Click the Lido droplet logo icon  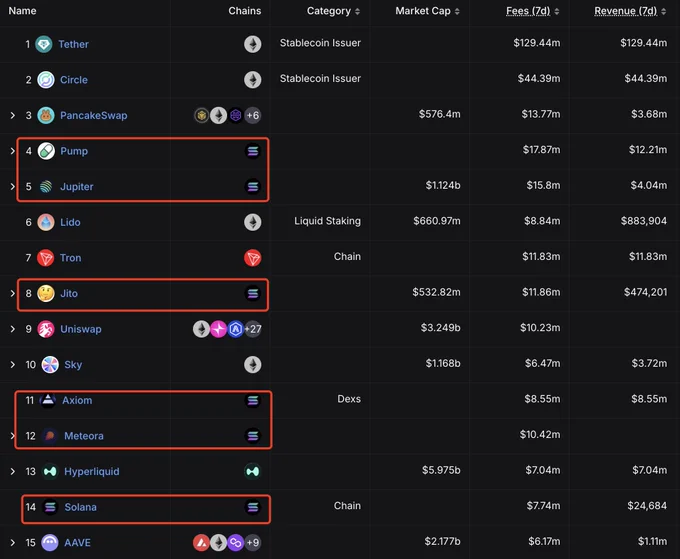coord(46,222)
